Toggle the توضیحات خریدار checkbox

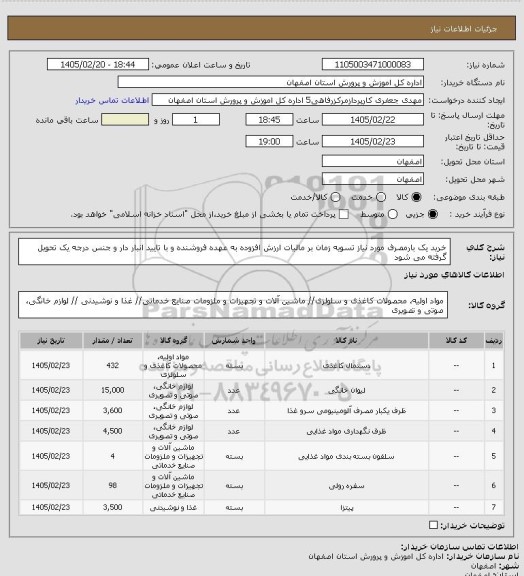(433, 525)
